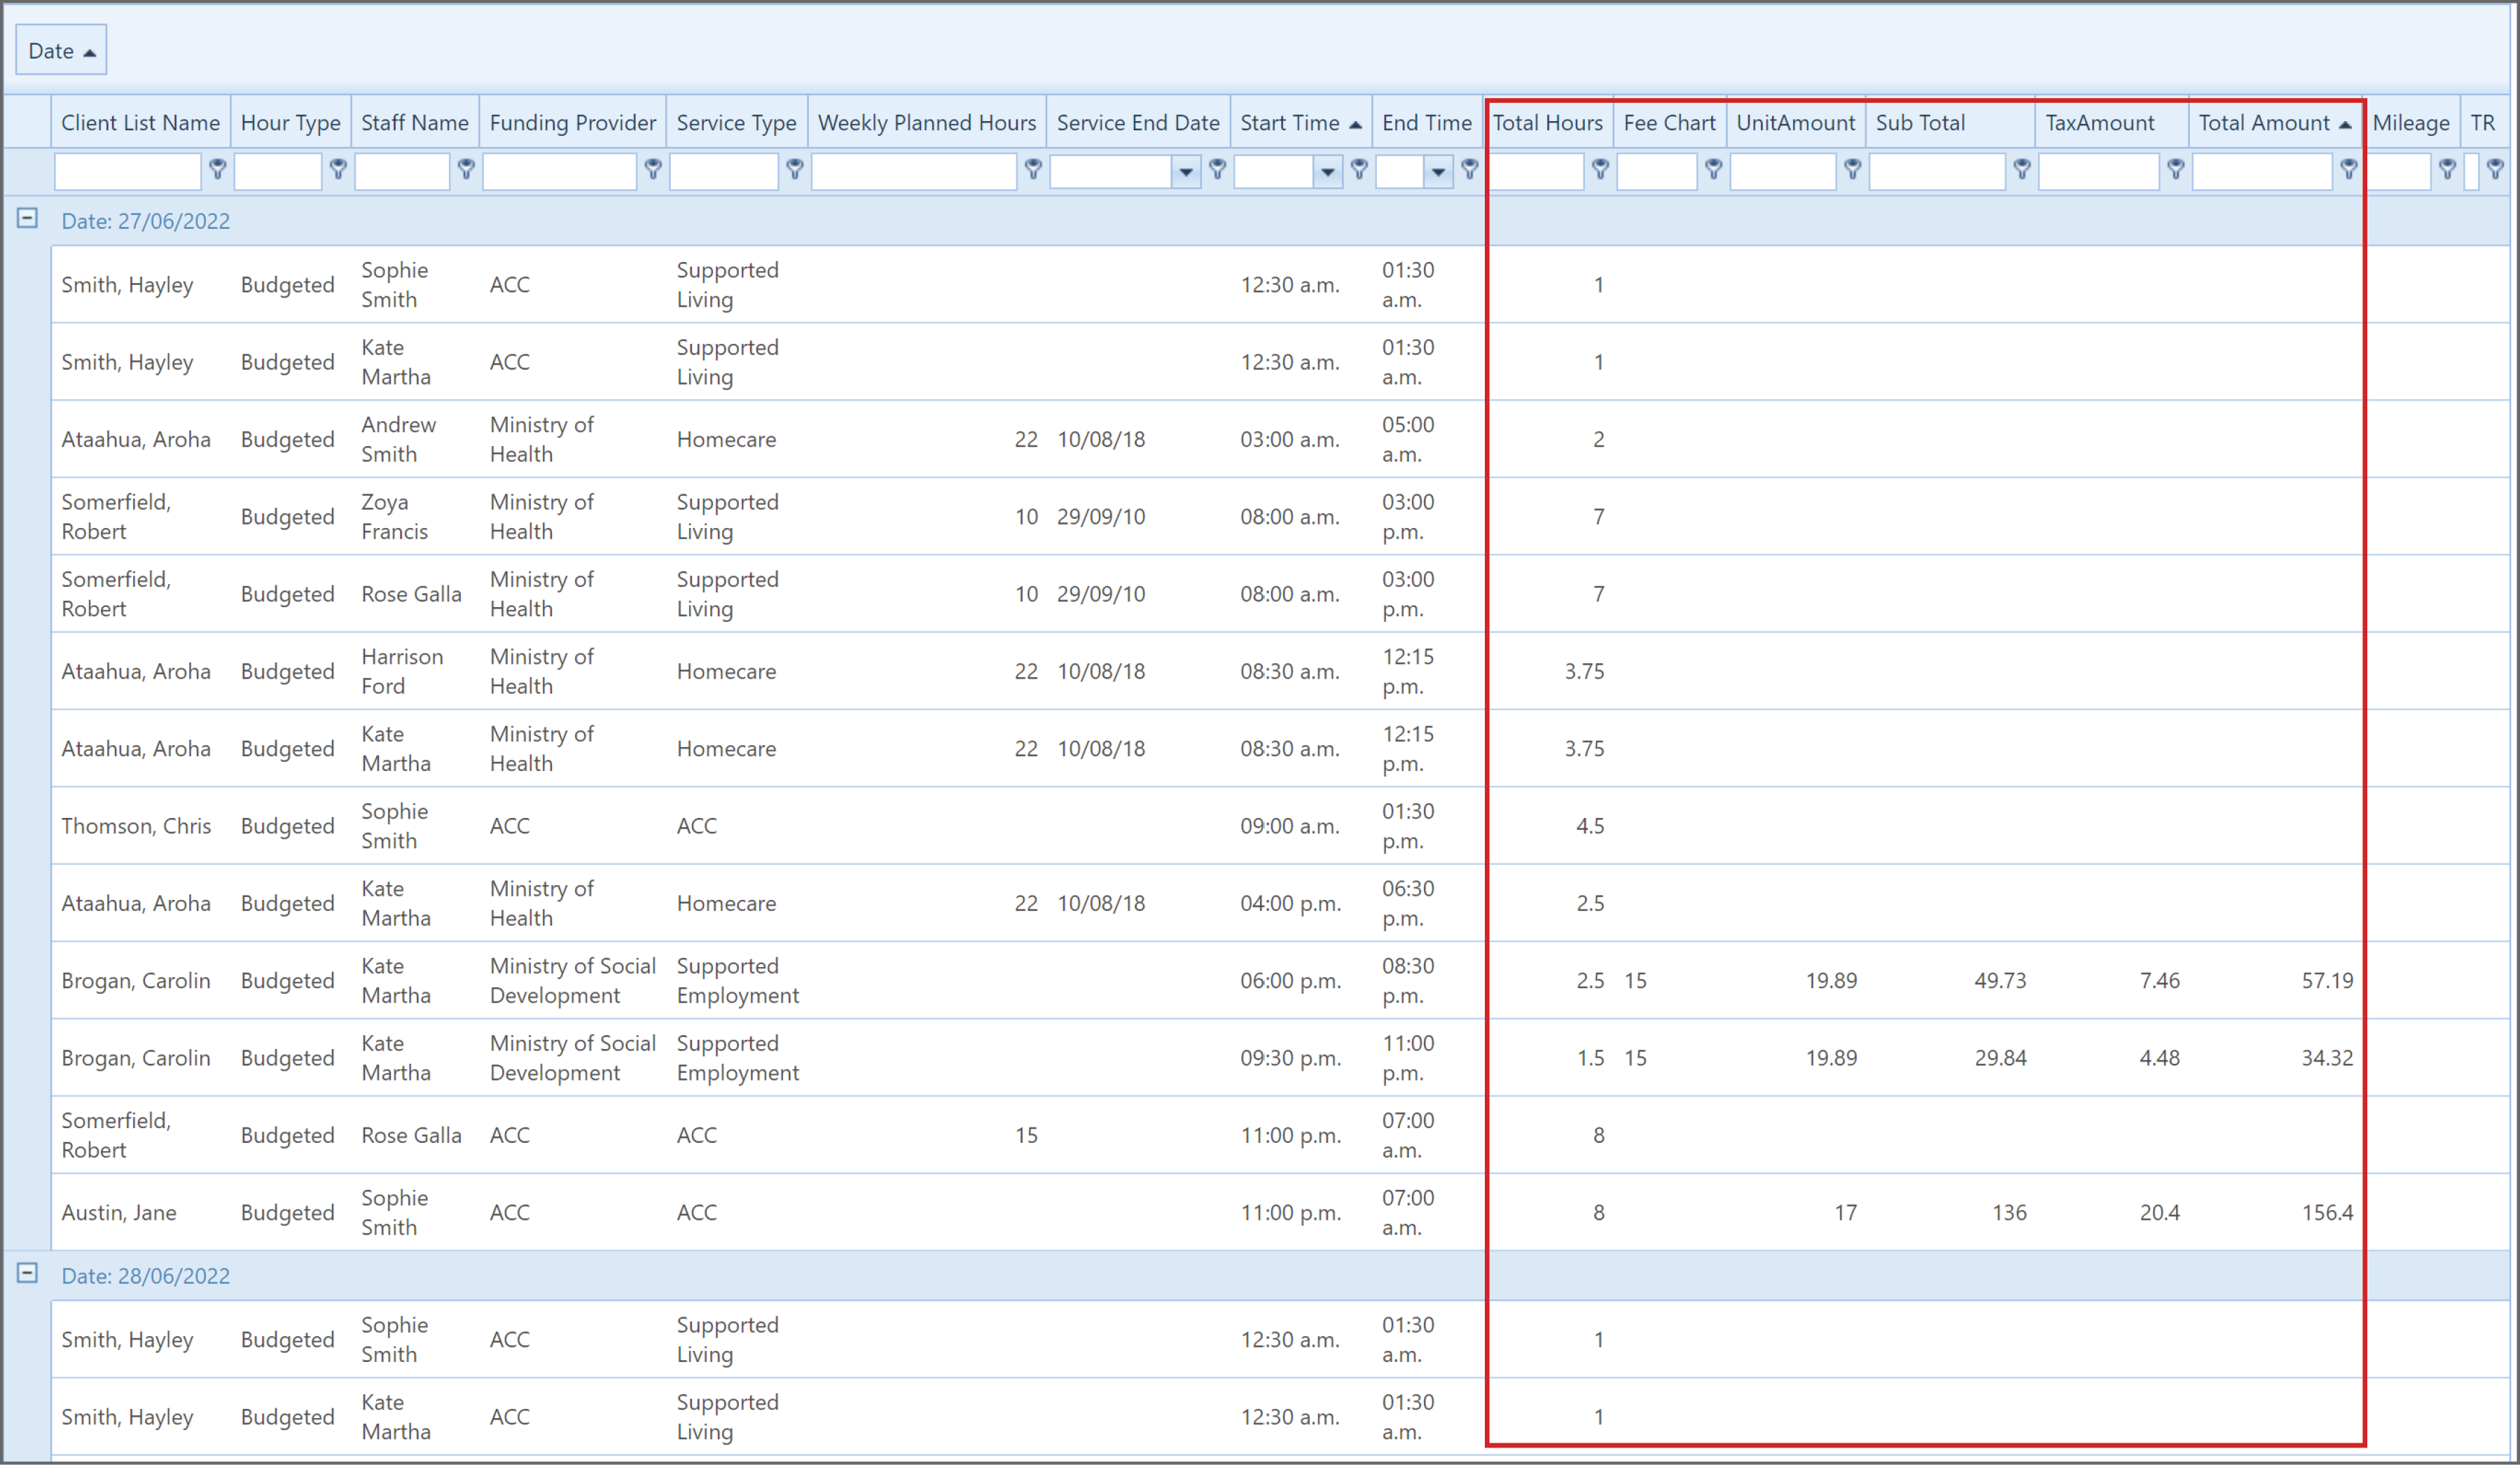Collapse the Date: 28/06/2022 group
2520x1465 pixels.
pyautogui.click(x=28, y=1273)
